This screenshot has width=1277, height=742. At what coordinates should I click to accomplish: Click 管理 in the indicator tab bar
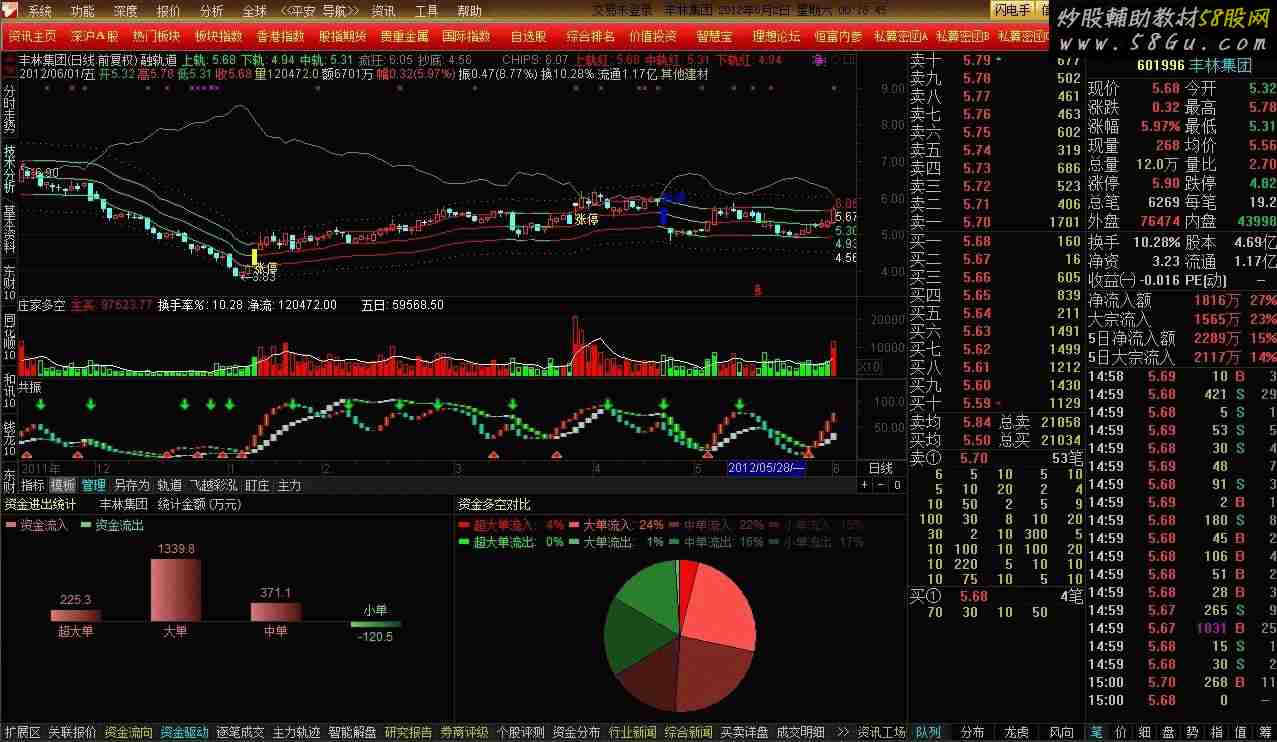(x=93, y=485)
